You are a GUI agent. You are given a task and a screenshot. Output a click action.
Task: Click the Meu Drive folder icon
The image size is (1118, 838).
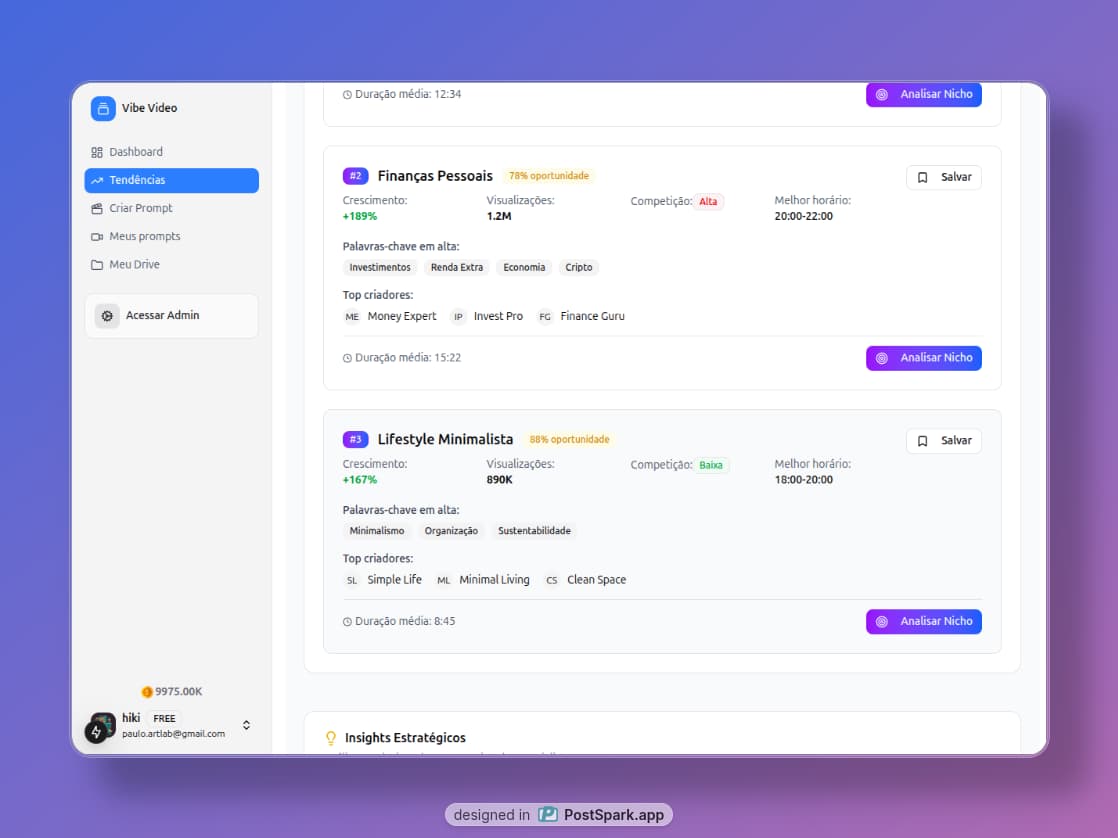(97, 265)
